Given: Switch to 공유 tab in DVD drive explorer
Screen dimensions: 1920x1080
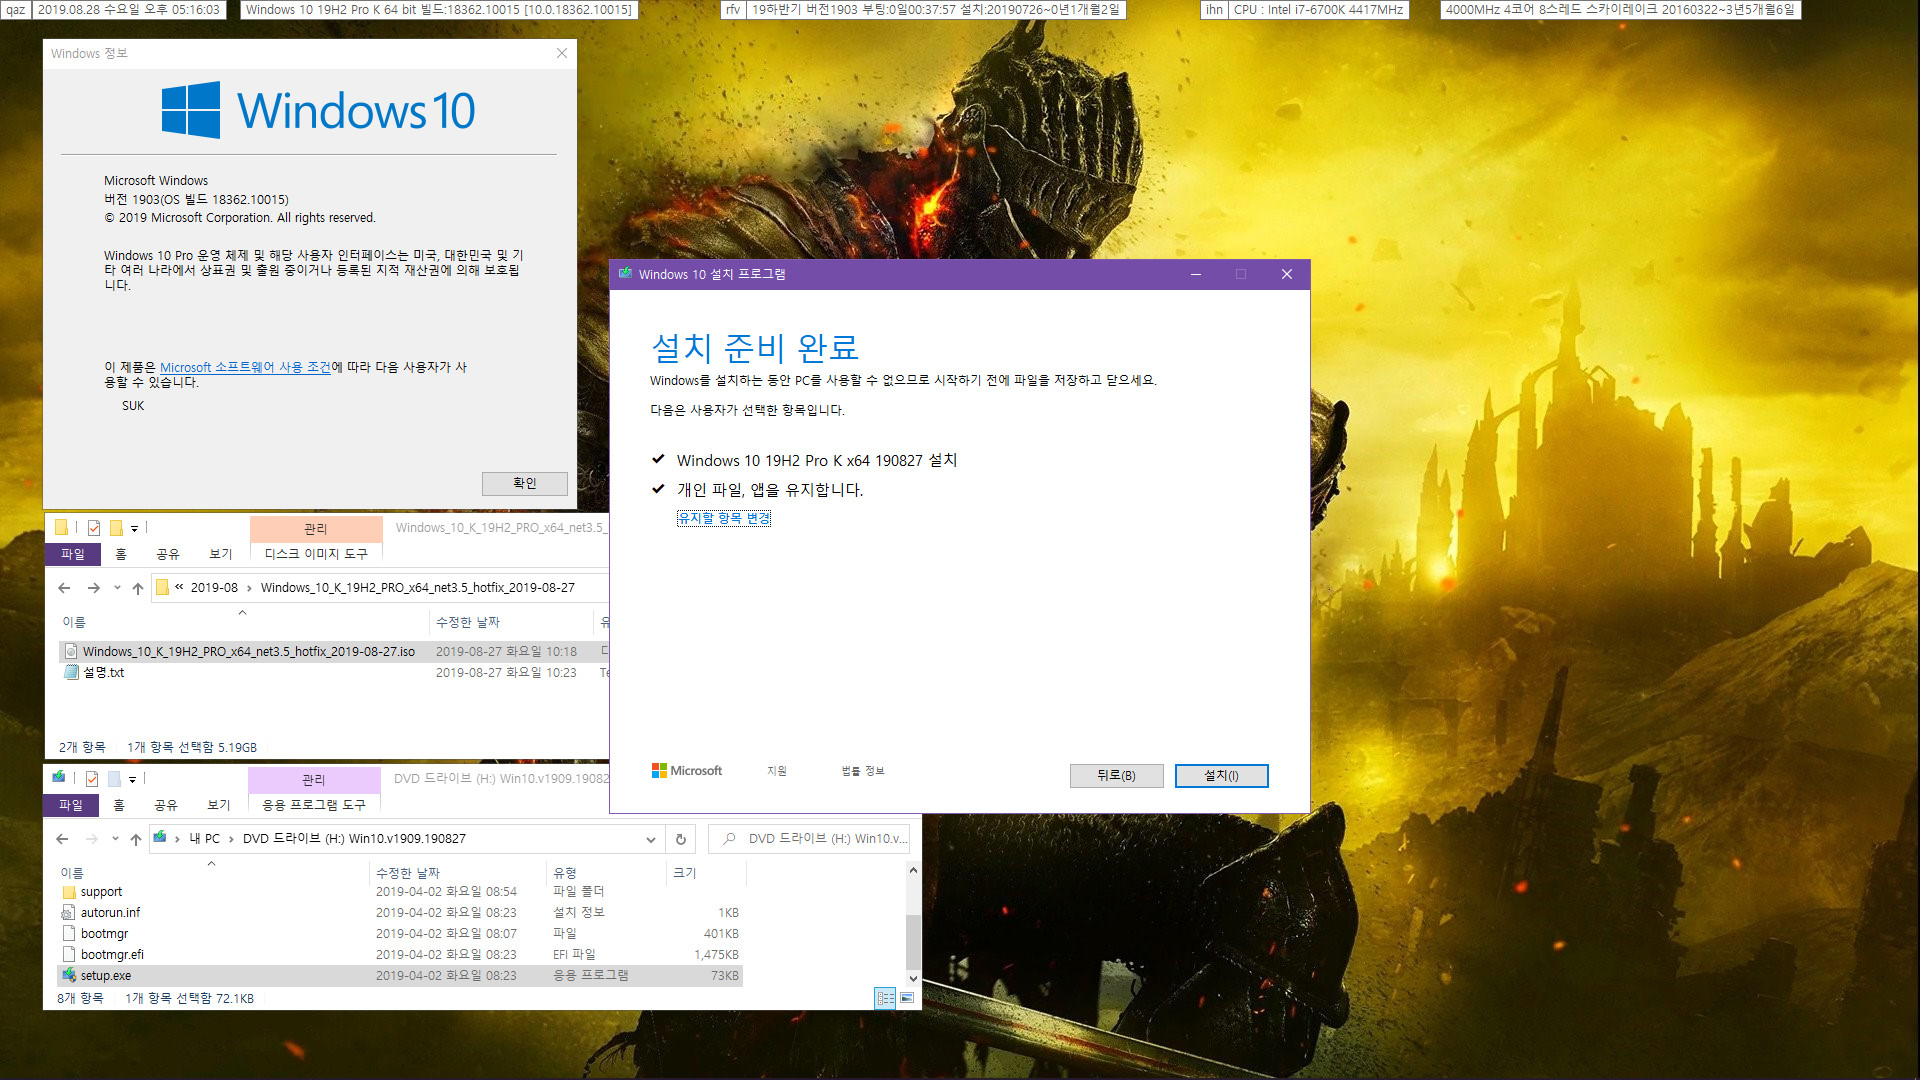Looking at the screenshot, I should [x=166, y=805].
